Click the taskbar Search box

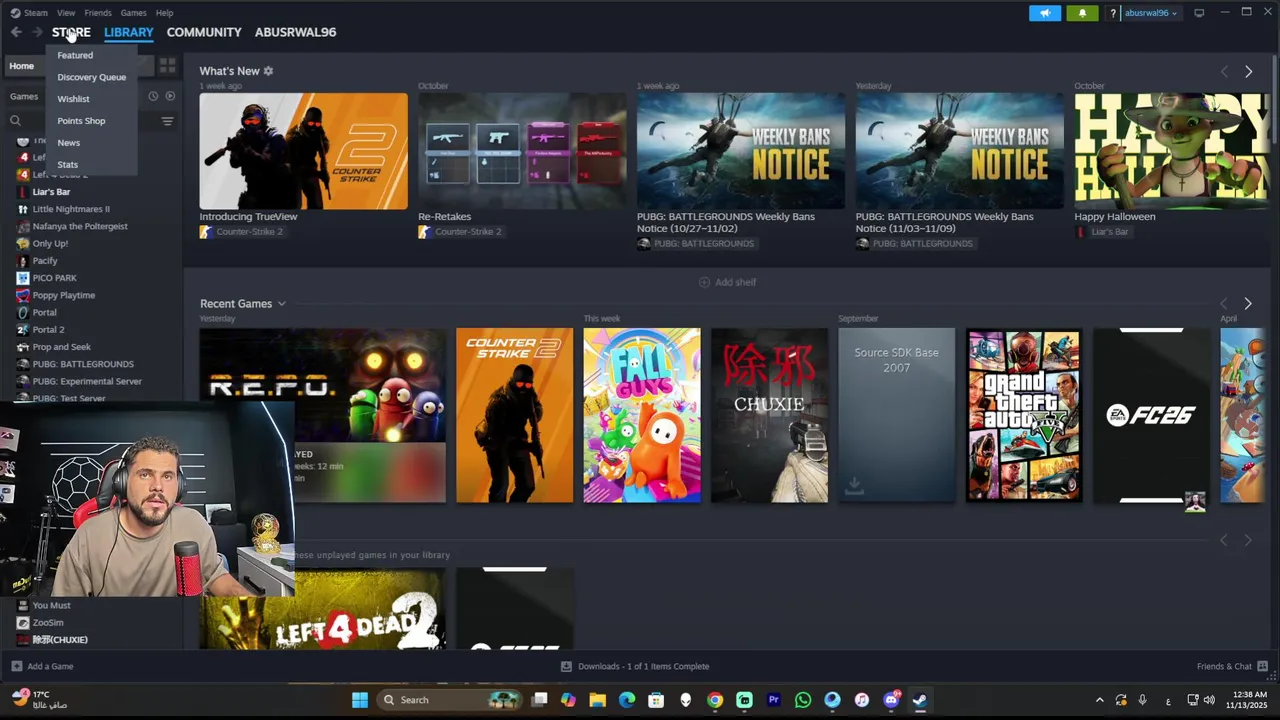coord(450,700)
